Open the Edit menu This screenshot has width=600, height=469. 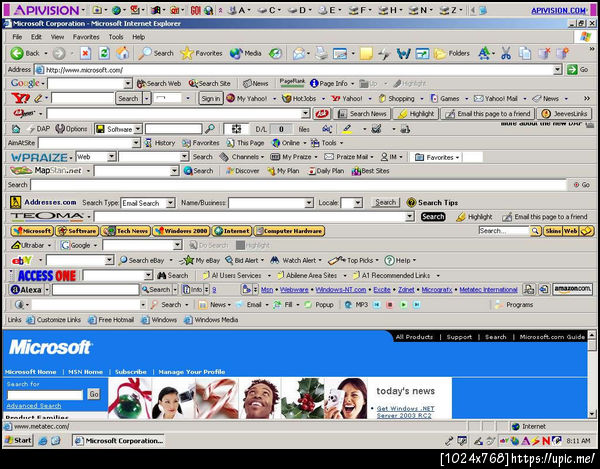pos(36,37)
